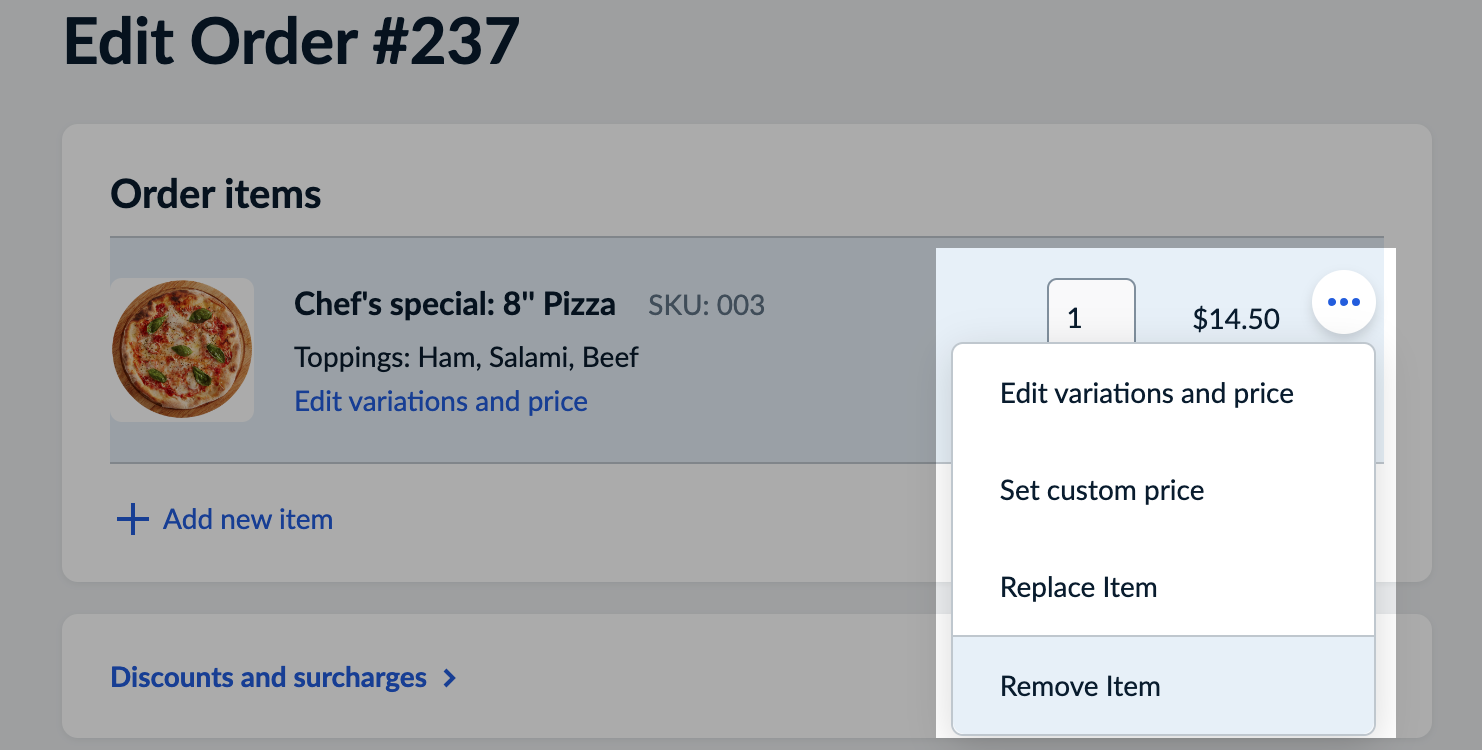Click the SKU: 003 label

707,306
